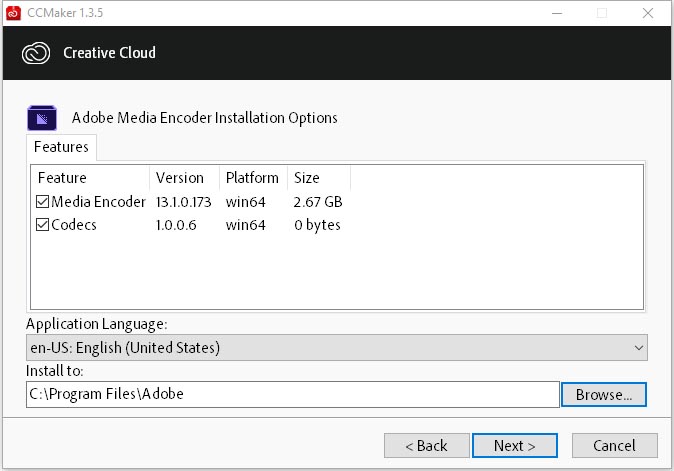Image resolution: width=674 pixels, height=471 pixels.
Task: Click the Adobe Media Encoder product icon
Action: pos(42,118)
